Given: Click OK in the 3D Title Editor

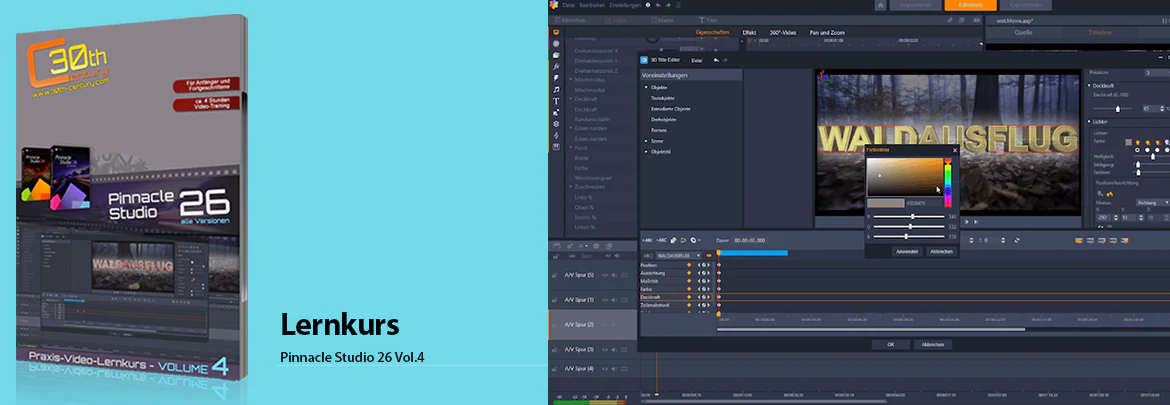Looking at the screenshot, I should pos(892,345).
